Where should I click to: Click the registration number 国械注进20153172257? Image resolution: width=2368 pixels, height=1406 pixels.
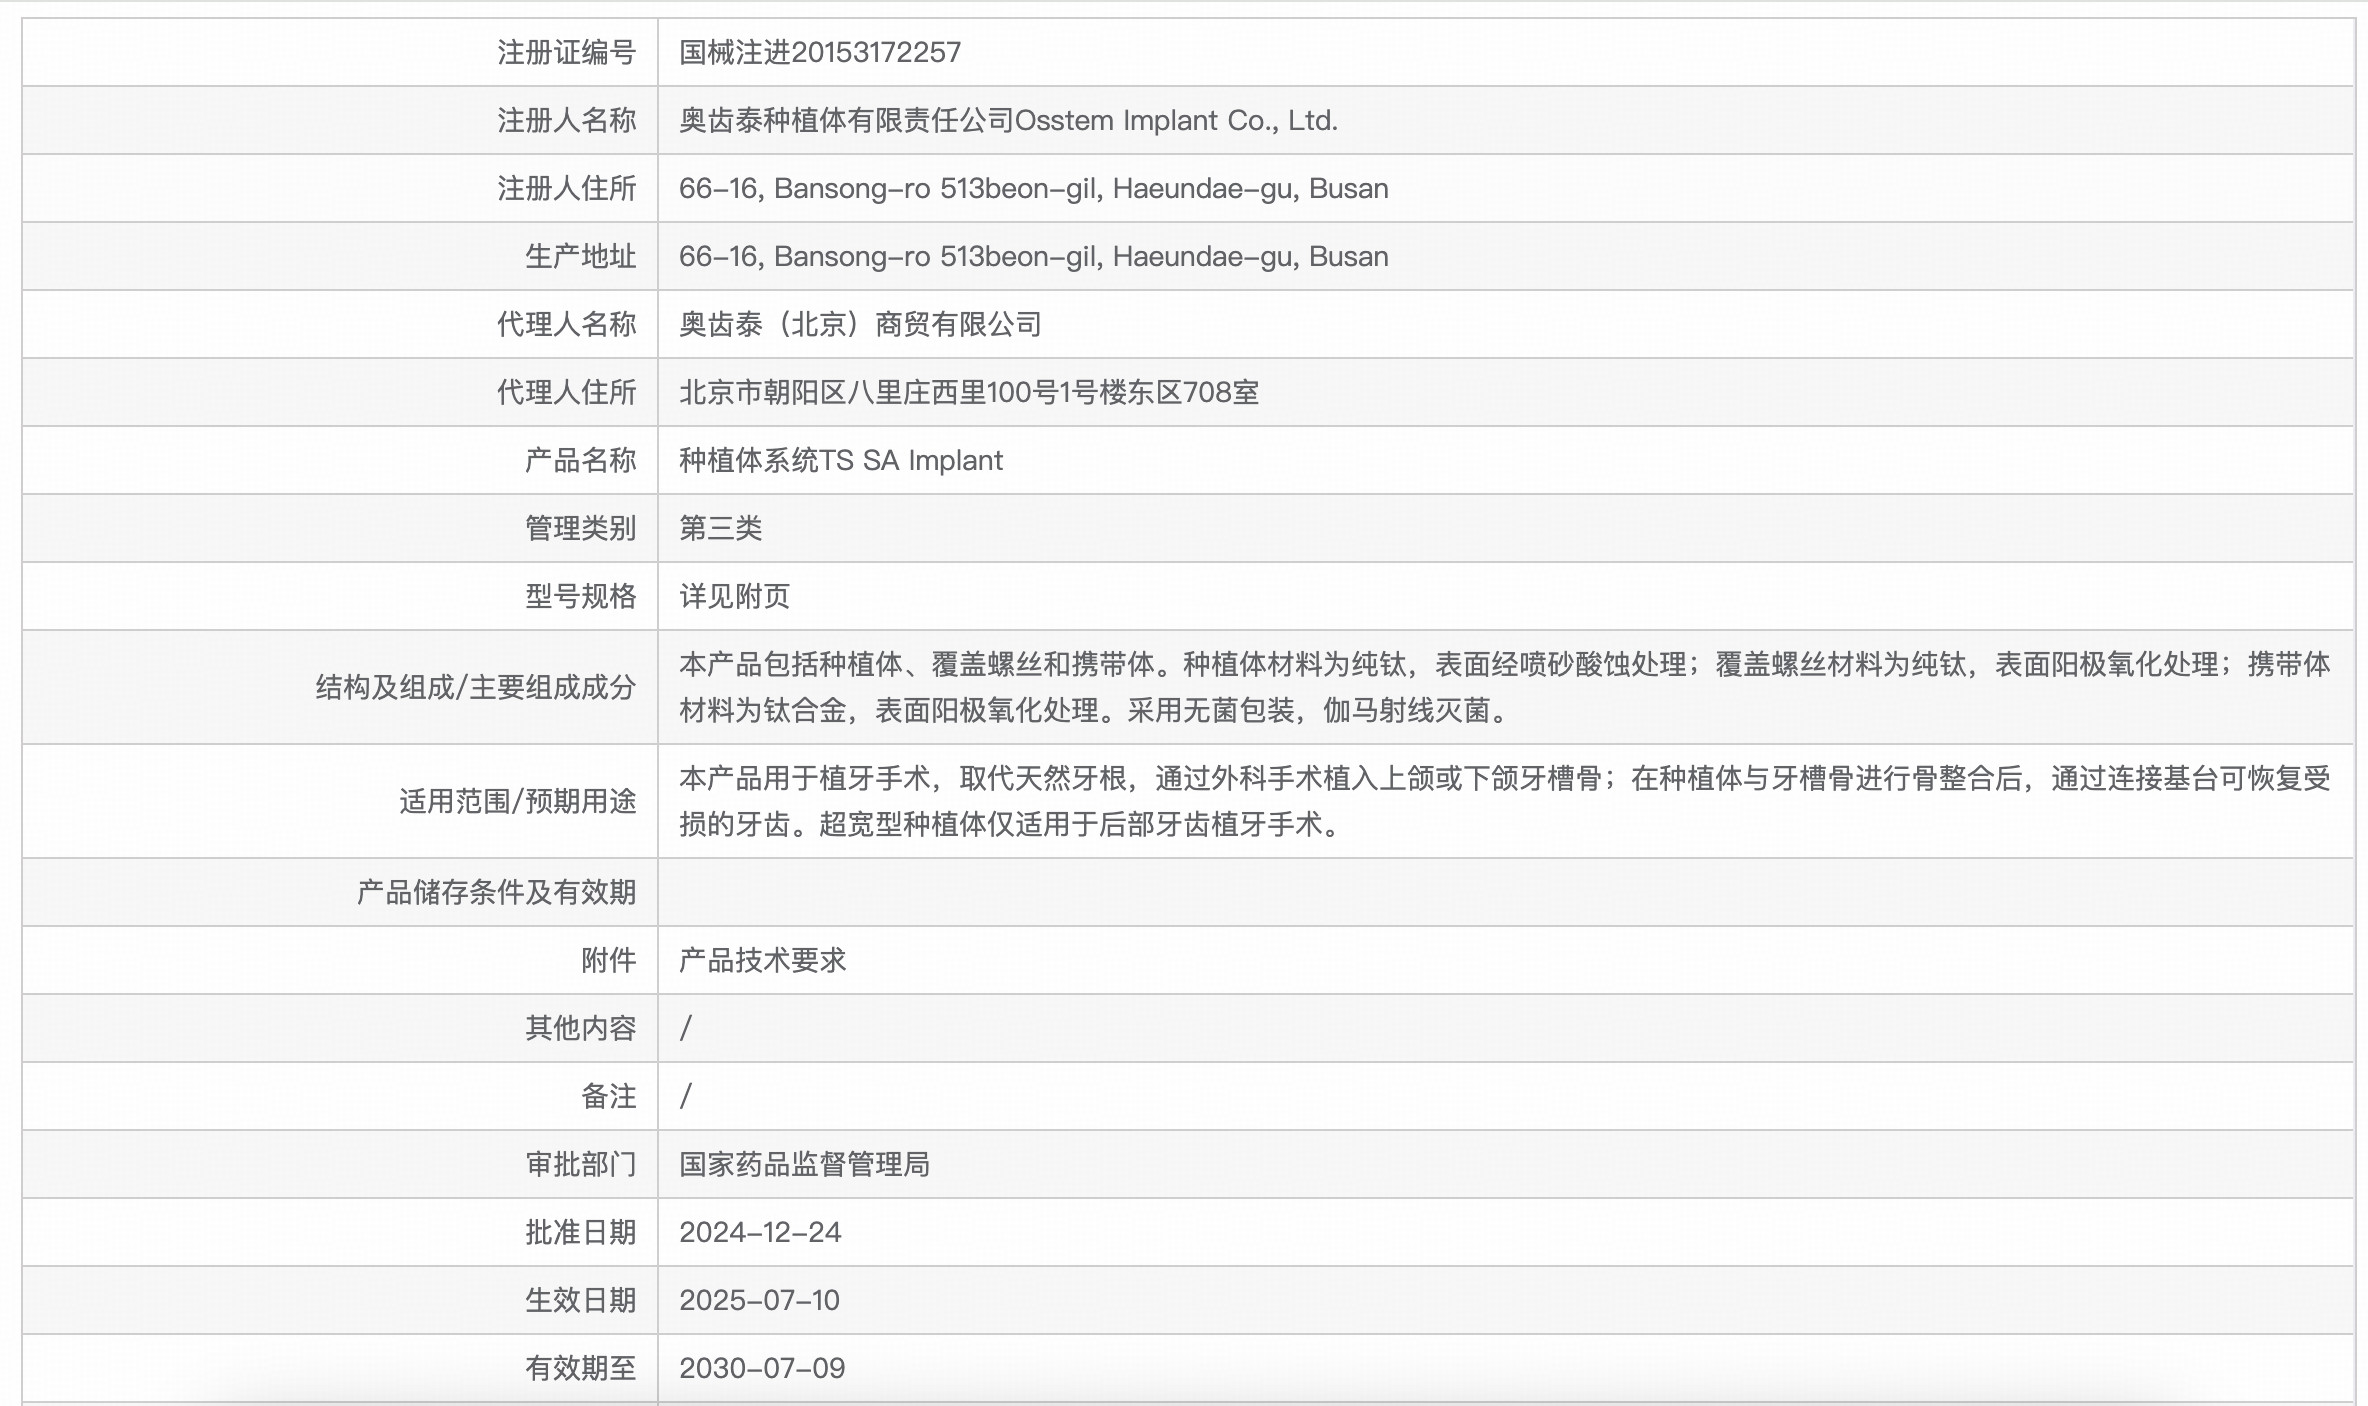[819, 52]
